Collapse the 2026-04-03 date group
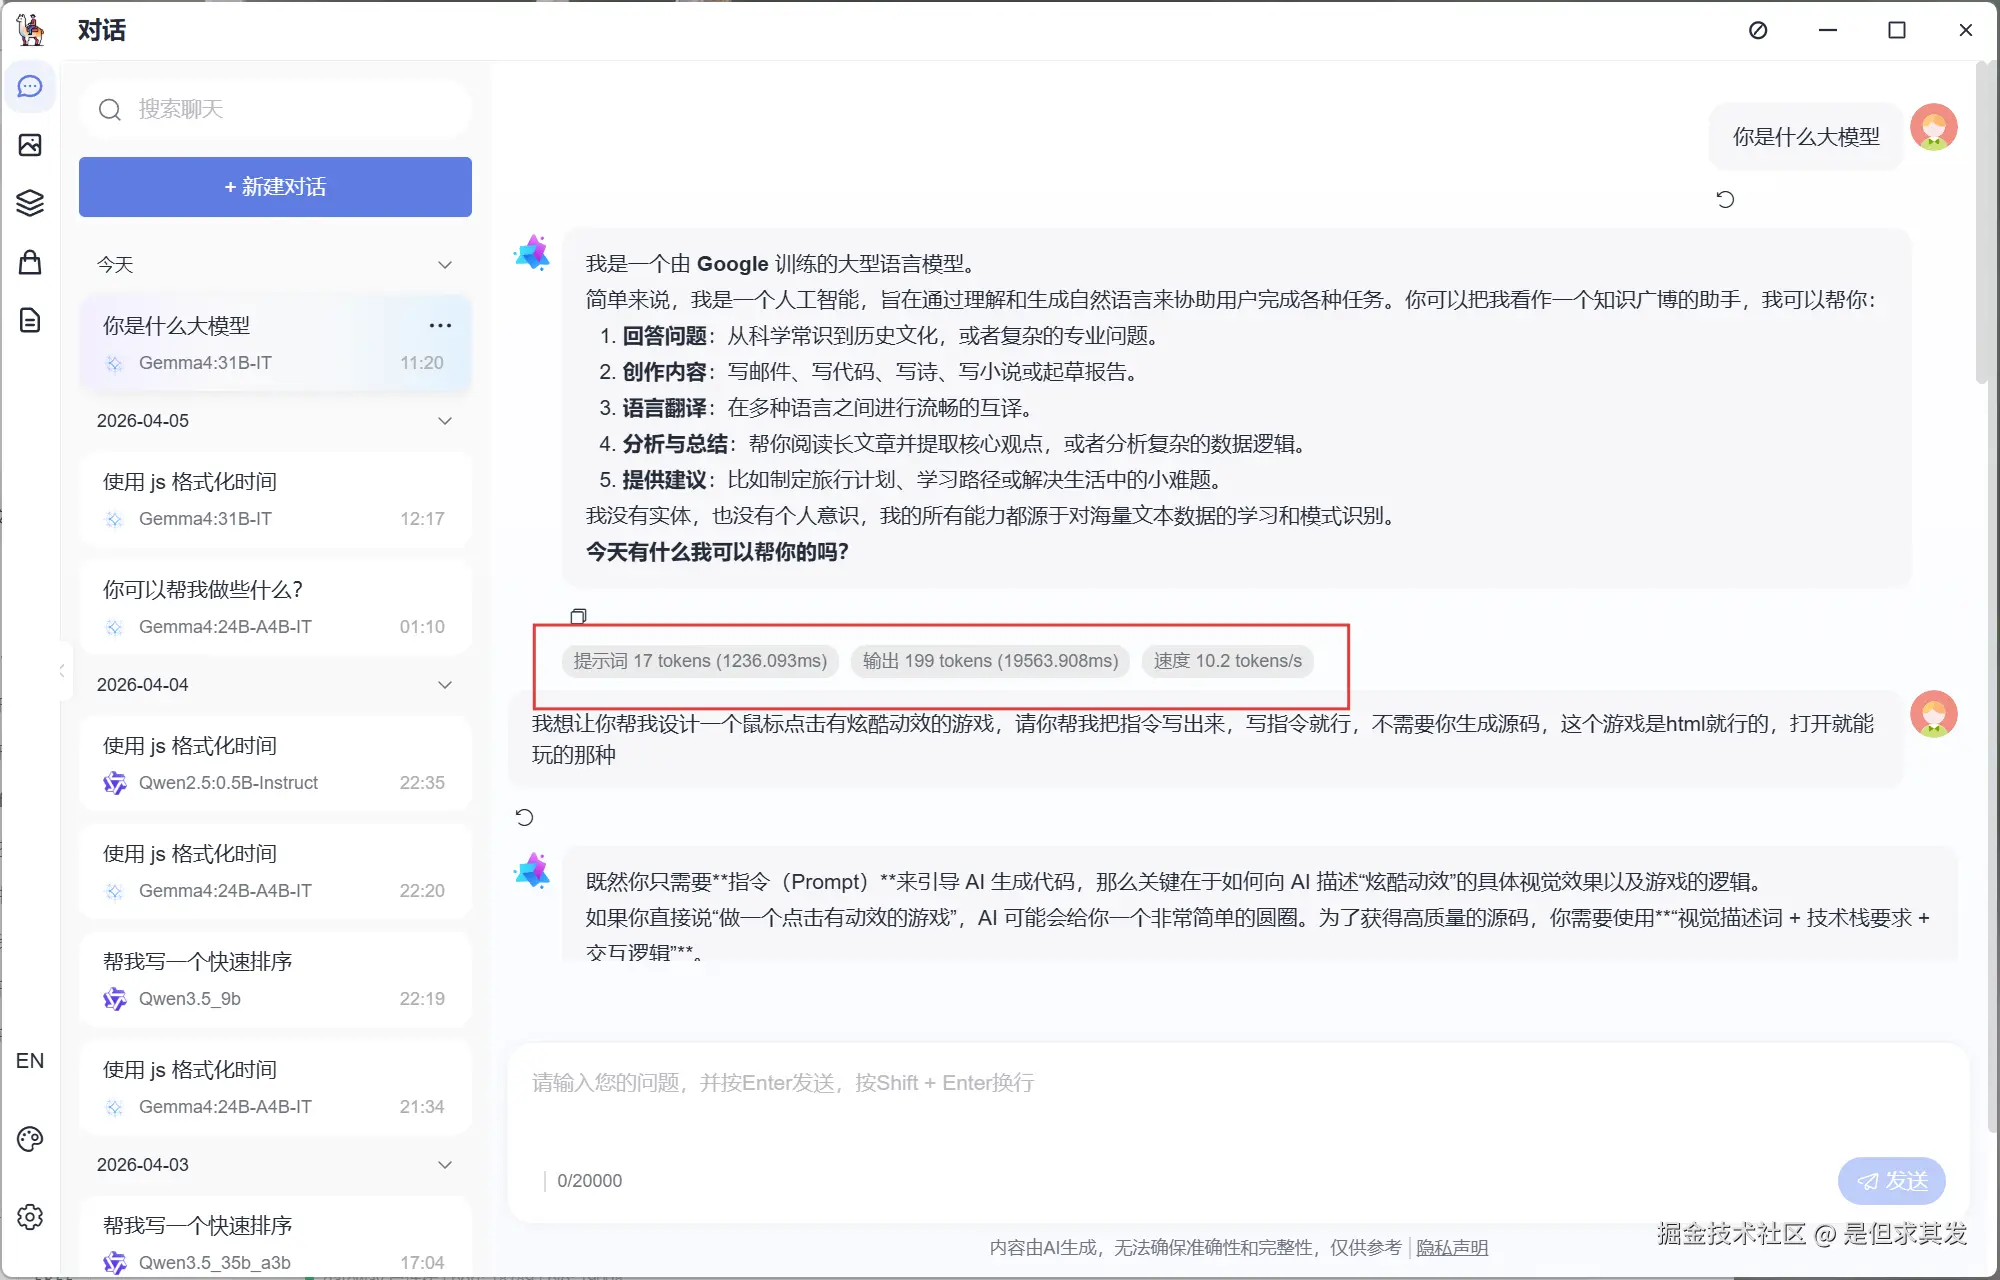This screenshot has width=2000, height=1280. [x=445, y=1164]
